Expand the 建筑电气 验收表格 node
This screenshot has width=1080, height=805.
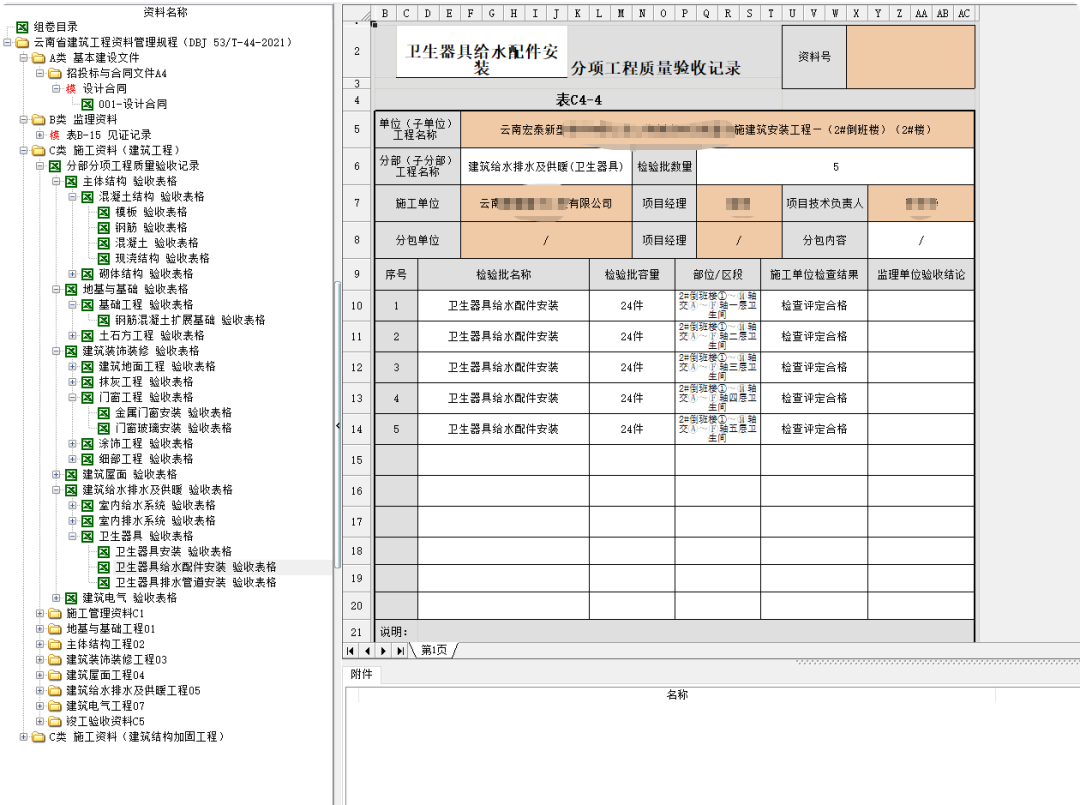click(x=56, y=598)
